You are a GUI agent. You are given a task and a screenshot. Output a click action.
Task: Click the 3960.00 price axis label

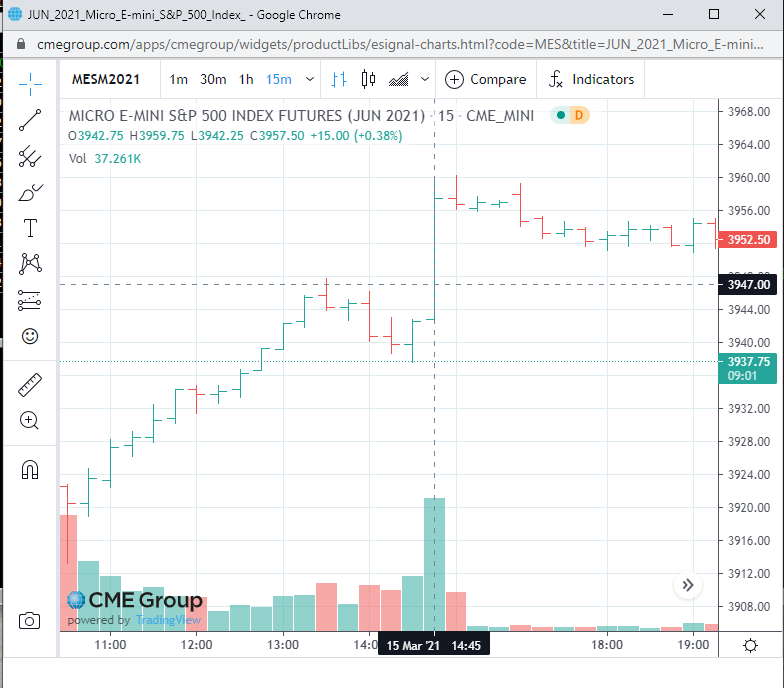tap(748, 178)
